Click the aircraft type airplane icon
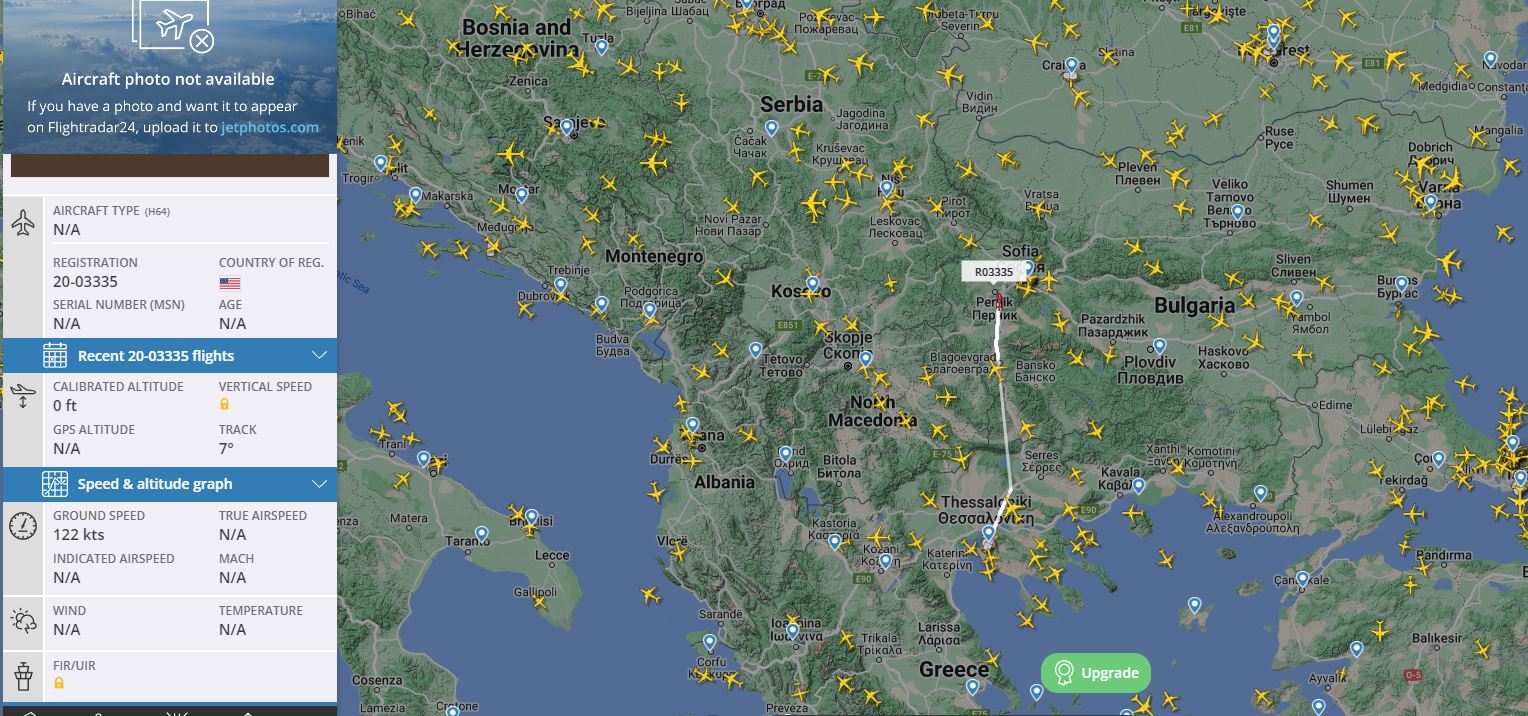 point(23,223)
